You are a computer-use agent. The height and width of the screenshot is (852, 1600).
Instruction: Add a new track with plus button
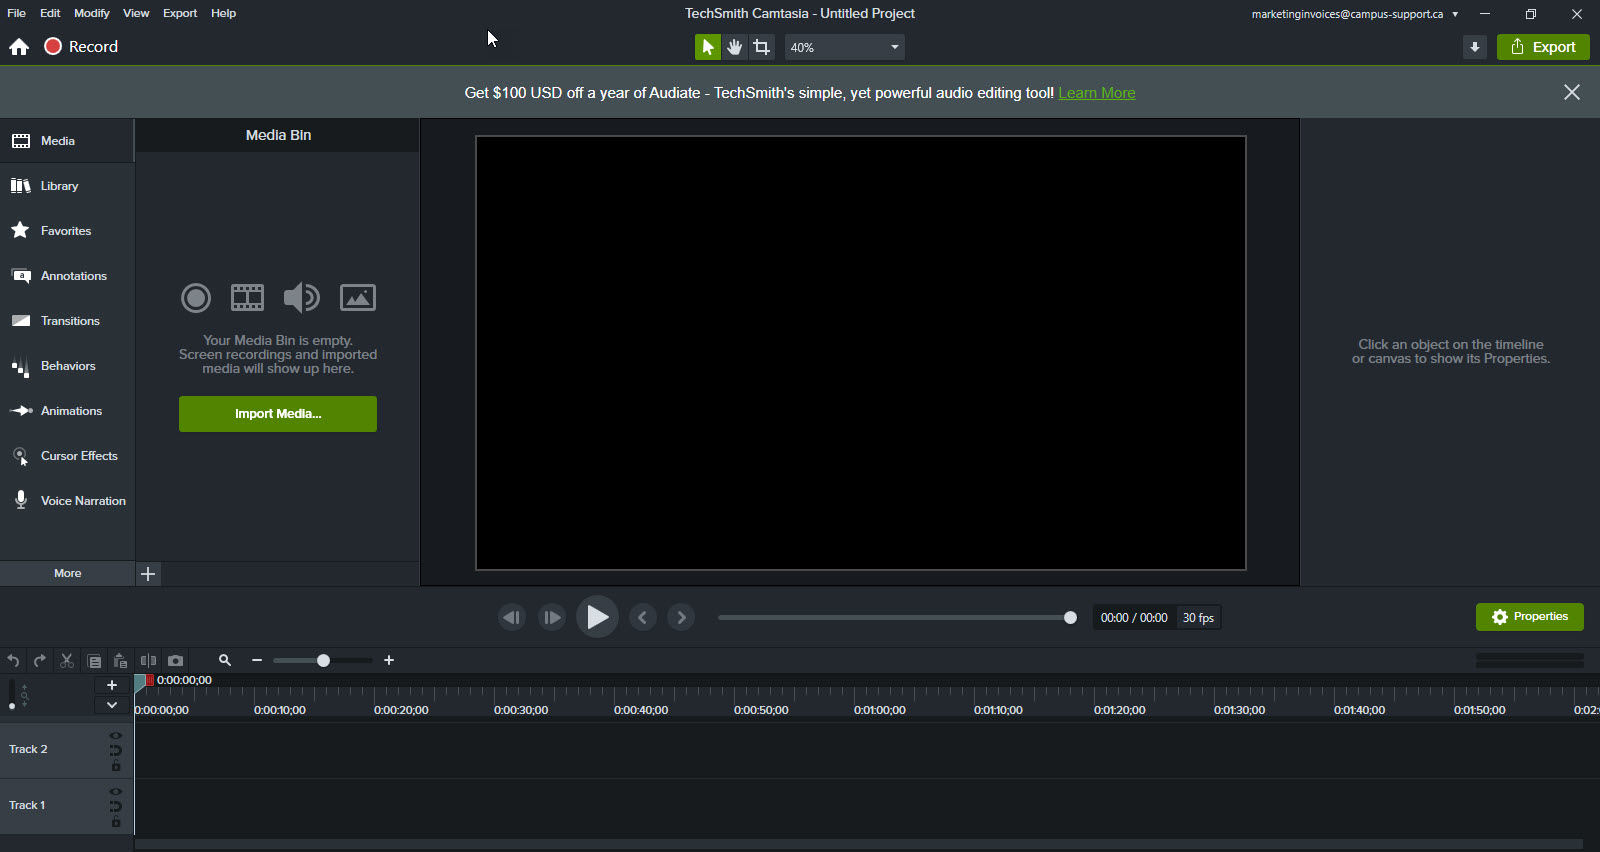click(x=112, y=685)
